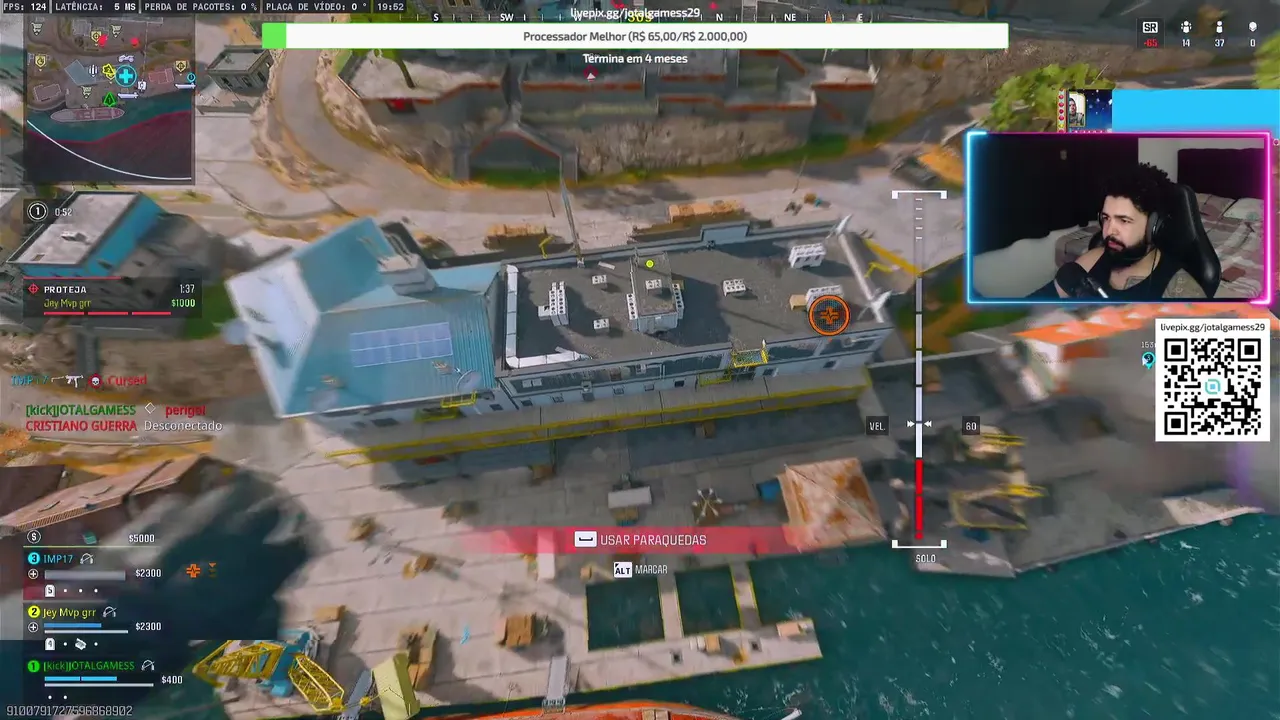Click the small avatar card above webcam

click(x=1075, y=110)
